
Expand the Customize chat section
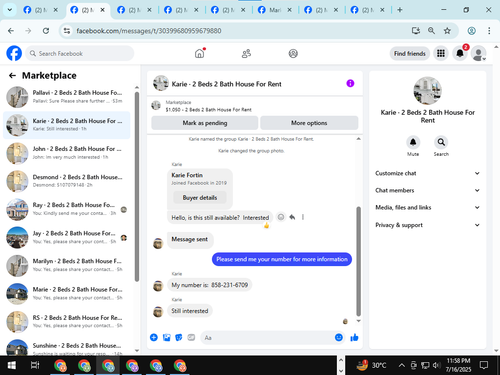click(427, 173)
